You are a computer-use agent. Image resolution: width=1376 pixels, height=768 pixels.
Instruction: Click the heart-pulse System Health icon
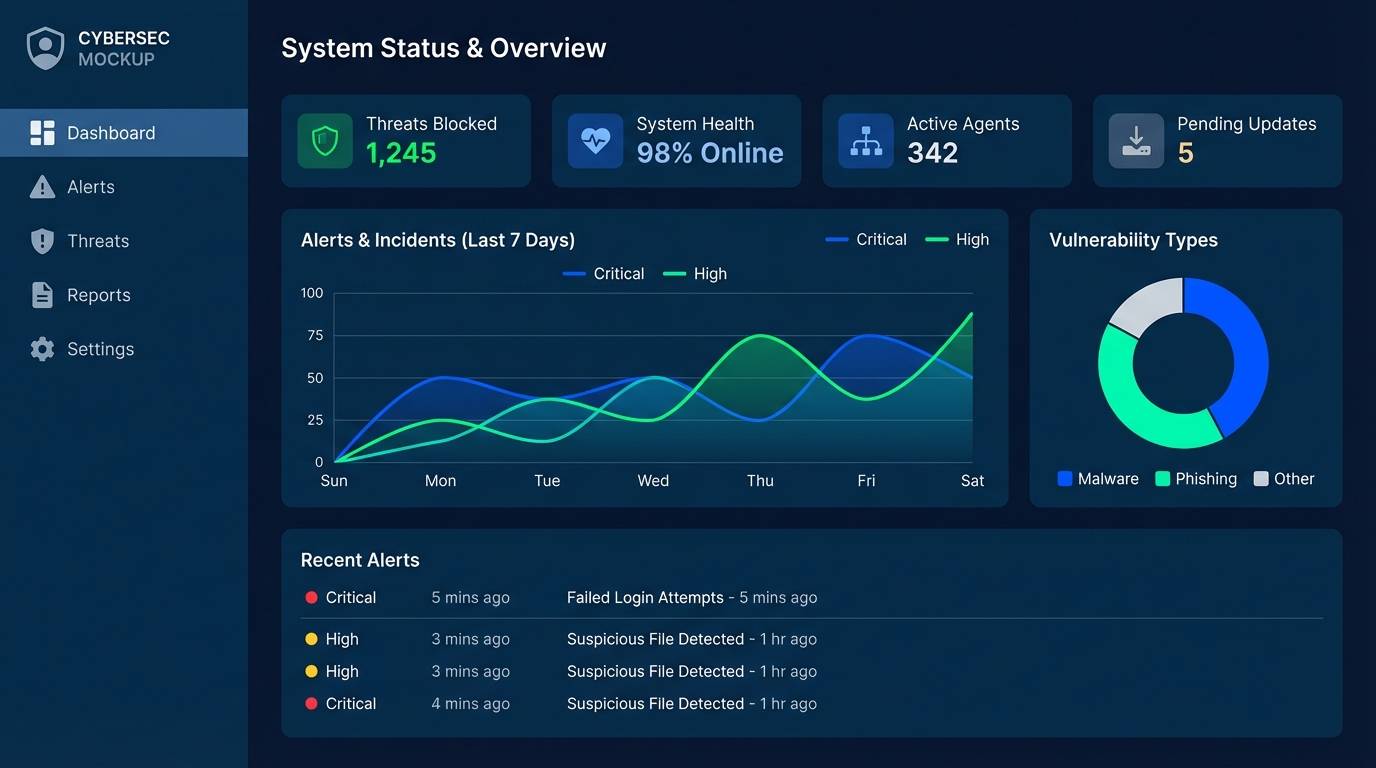(x=594, y=141)
